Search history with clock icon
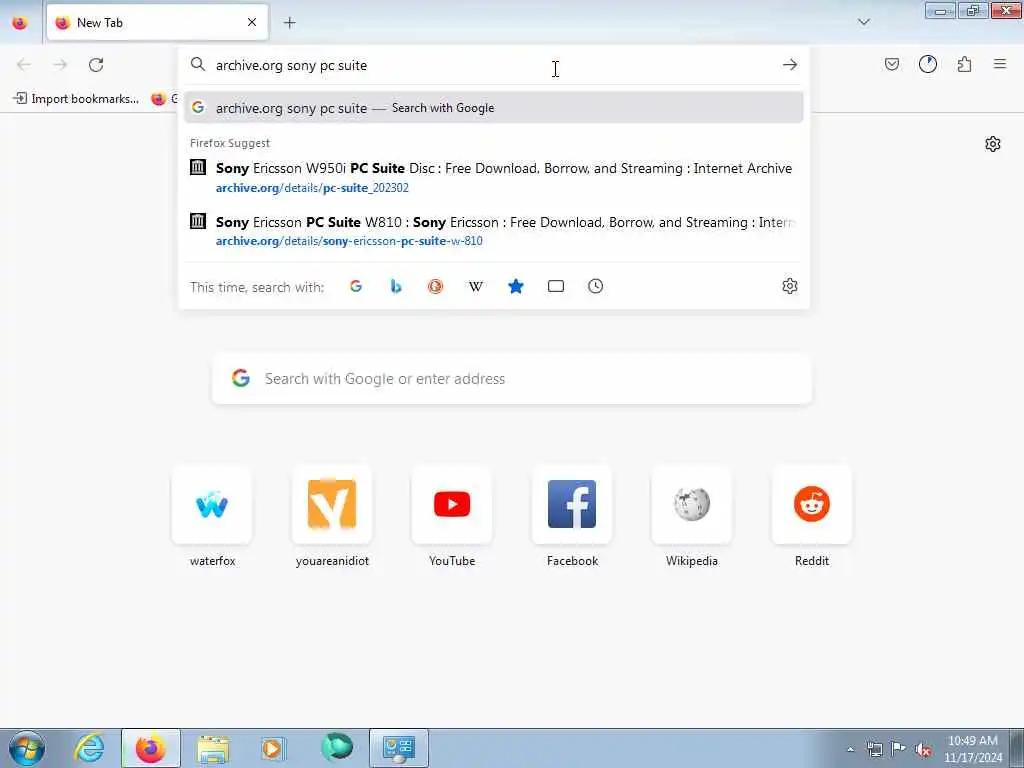The height and width of the screenshot is (768, 1024). [x=596, y=286]
